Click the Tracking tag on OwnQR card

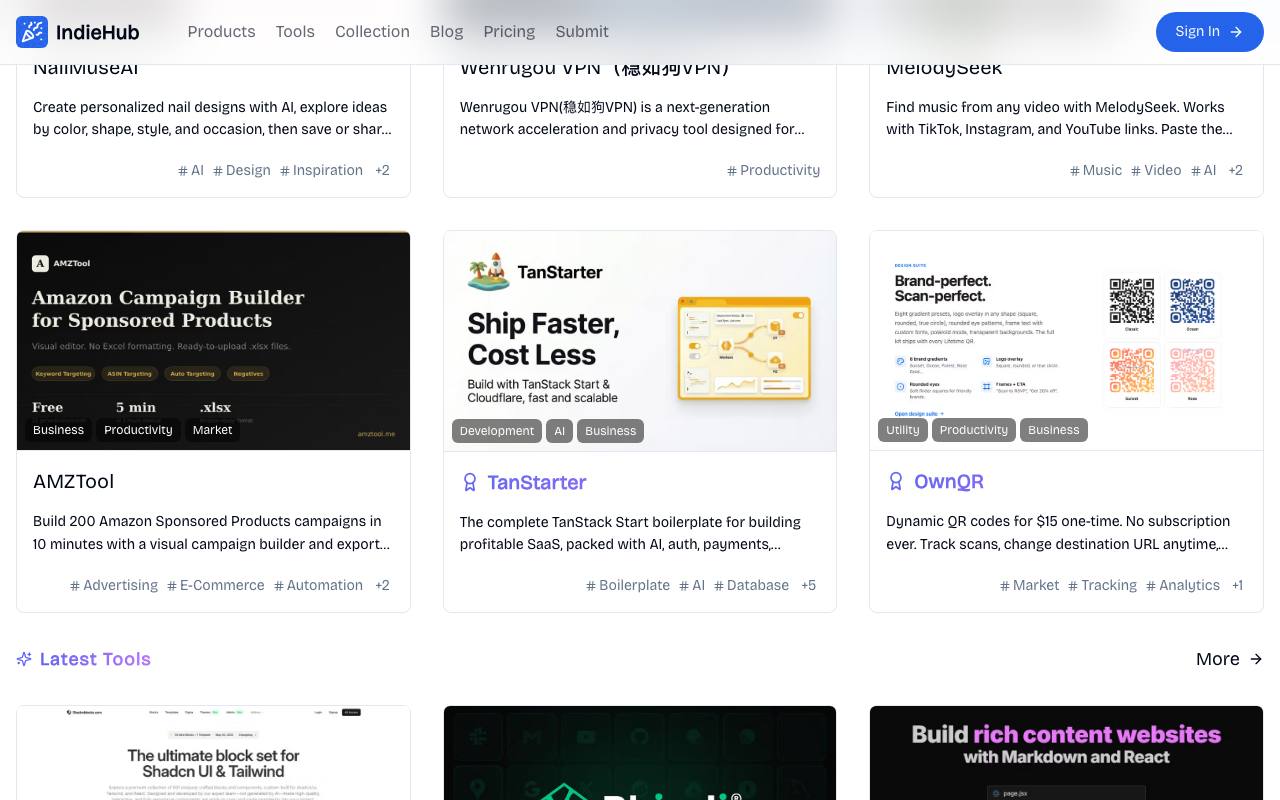[1103, 585]
